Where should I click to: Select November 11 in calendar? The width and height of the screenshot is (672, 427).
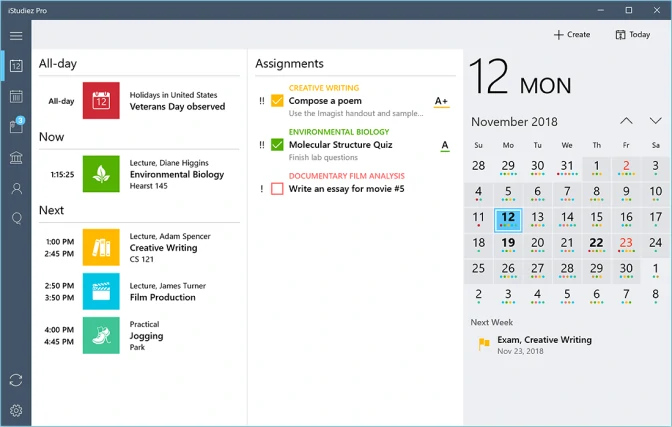[x=478, y=220]
